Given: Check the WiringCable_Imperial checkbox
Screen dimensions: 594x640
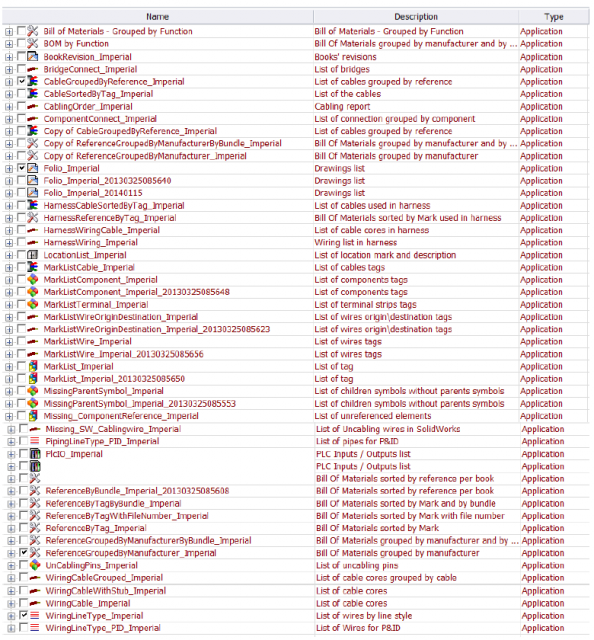Looking at the screenshot, I should (x=24, y=602).
